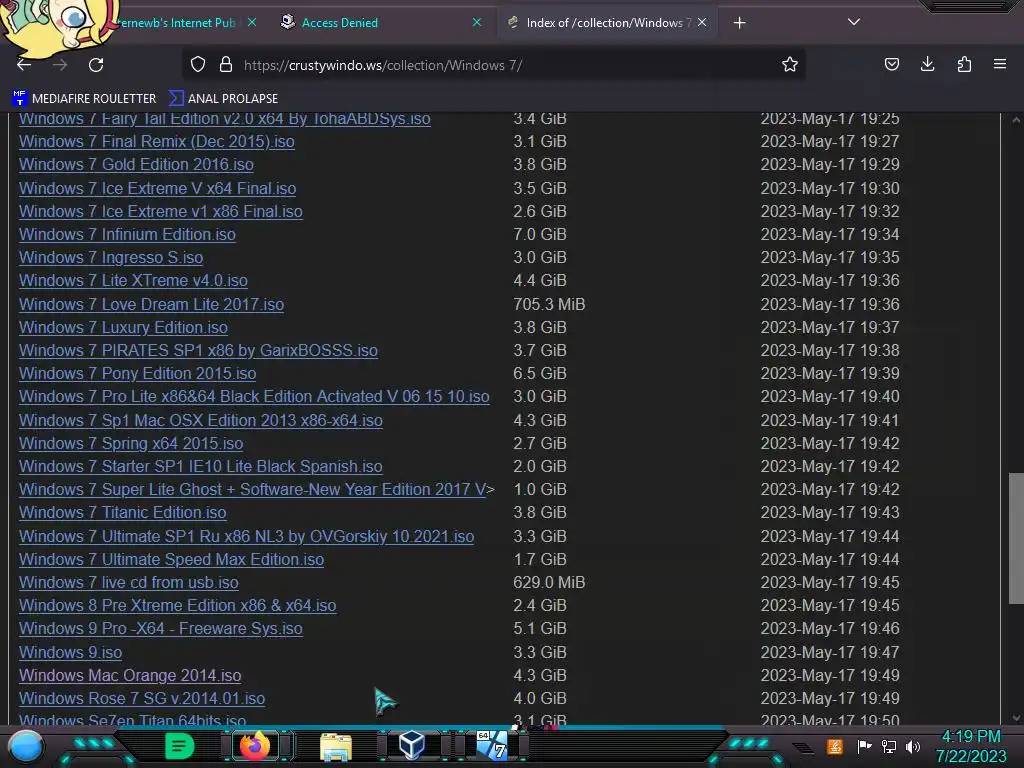Open the green notes app in taskbar
This screenshot has width=1024, height=768.
pyautogui.click(x=179, y=746)
